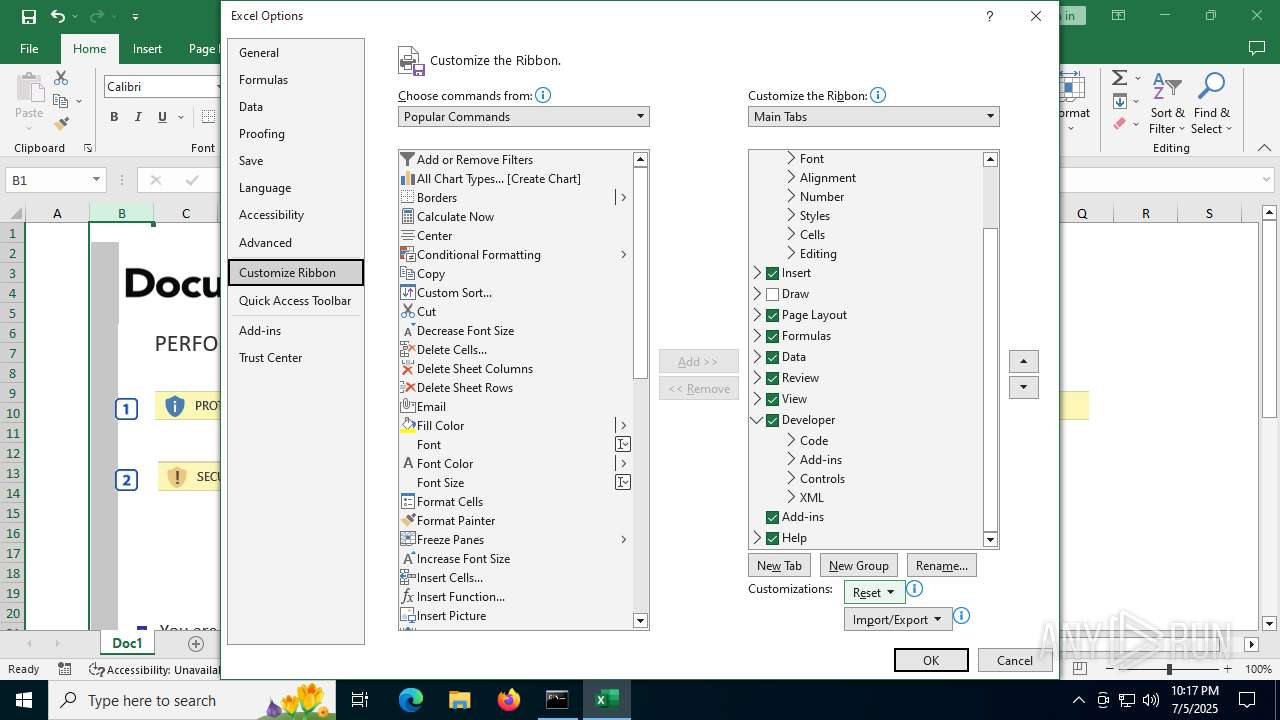
Task: Expand the Code group under Developer
Action: 791,440
